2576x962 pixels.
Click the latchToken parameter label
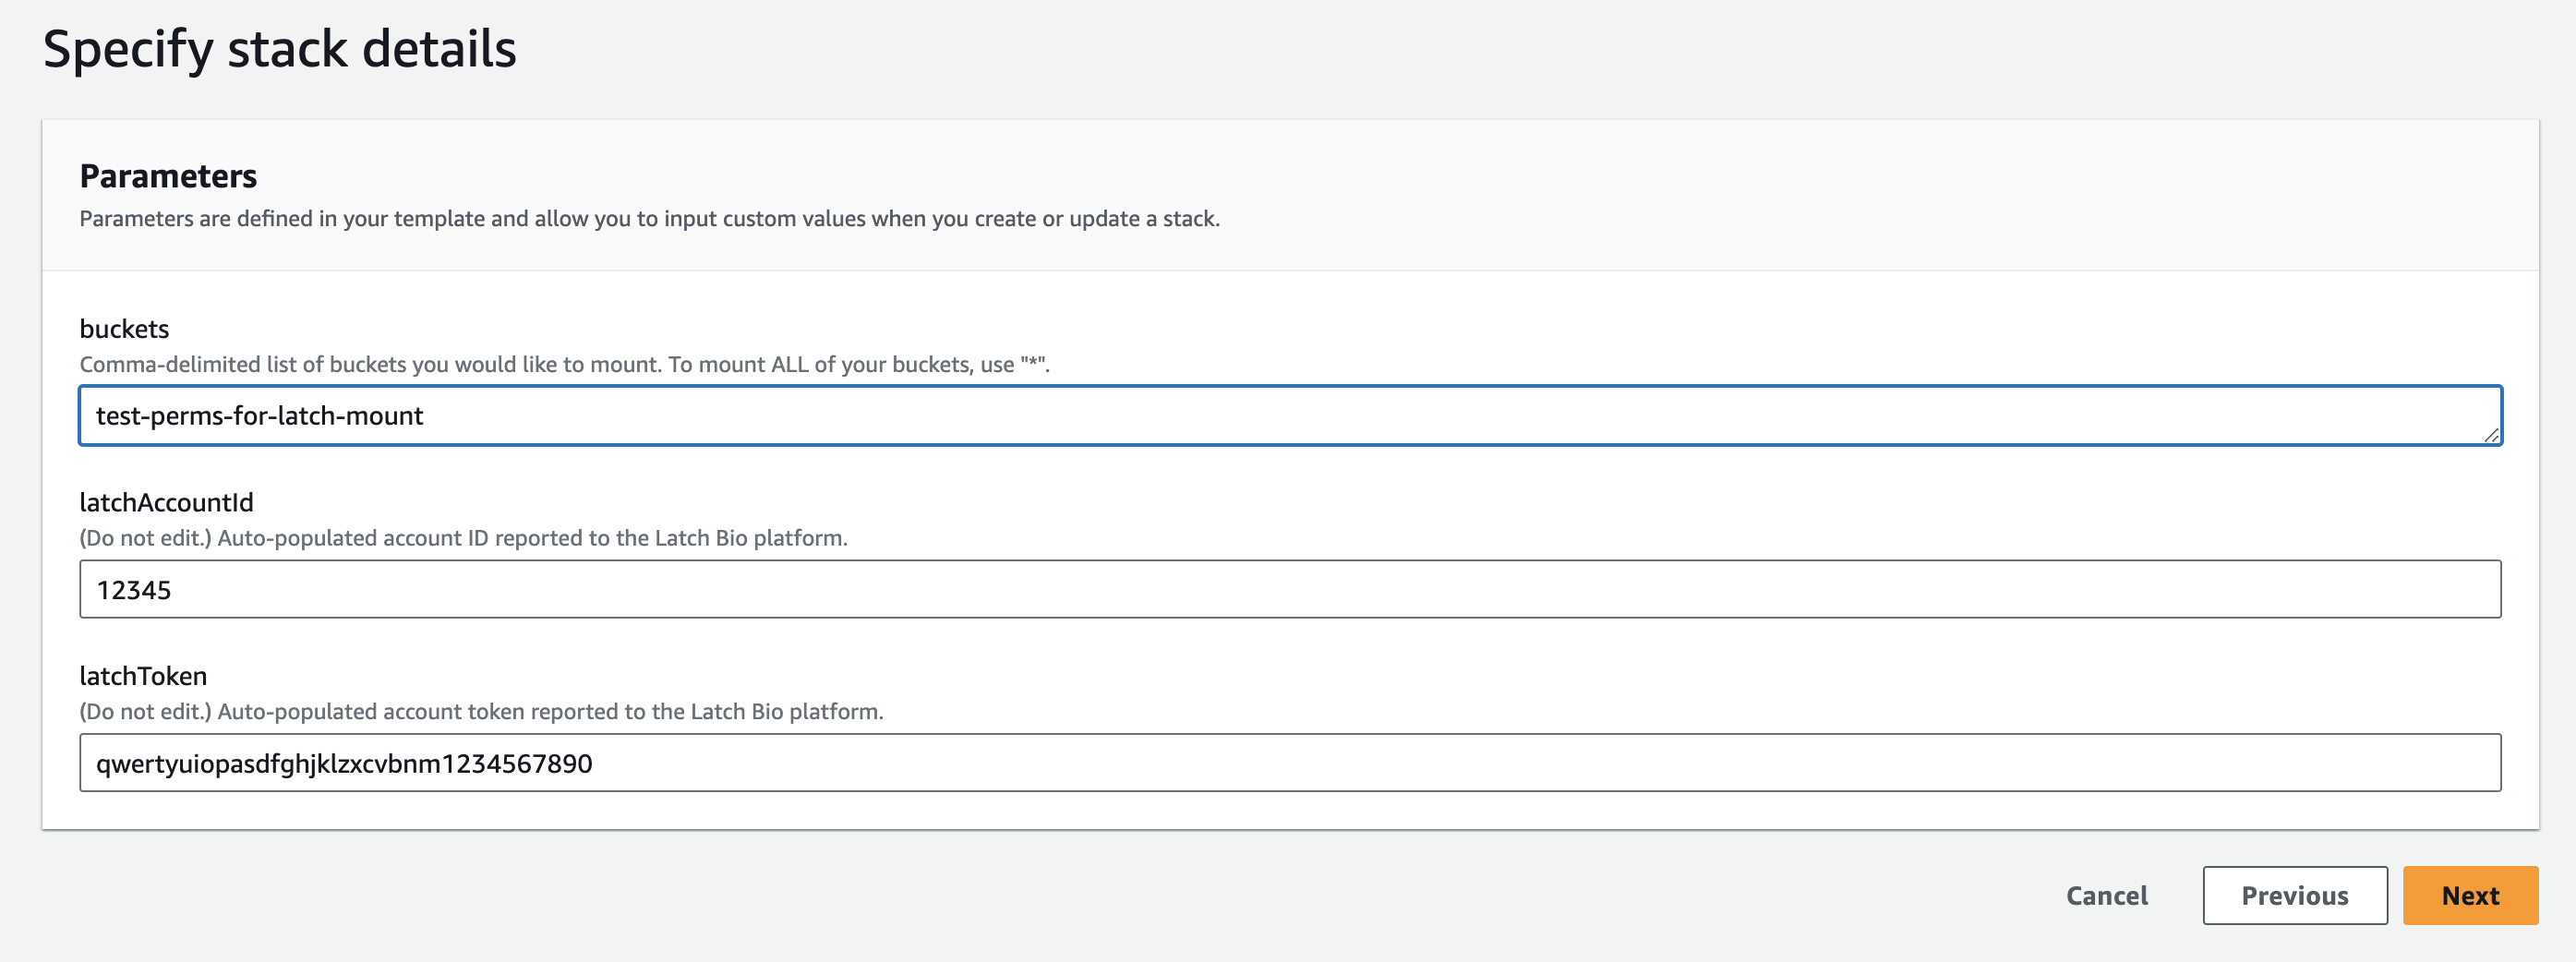pyautogui.click(x=143, y=676)
